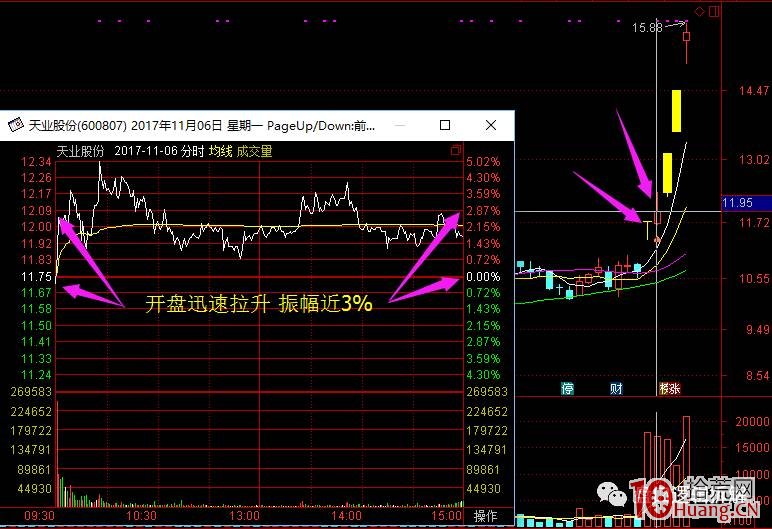Toggle the 成交量 volume label
This screenshot has height=529, width=772.
pyautogui.click(x=254, y=151)
